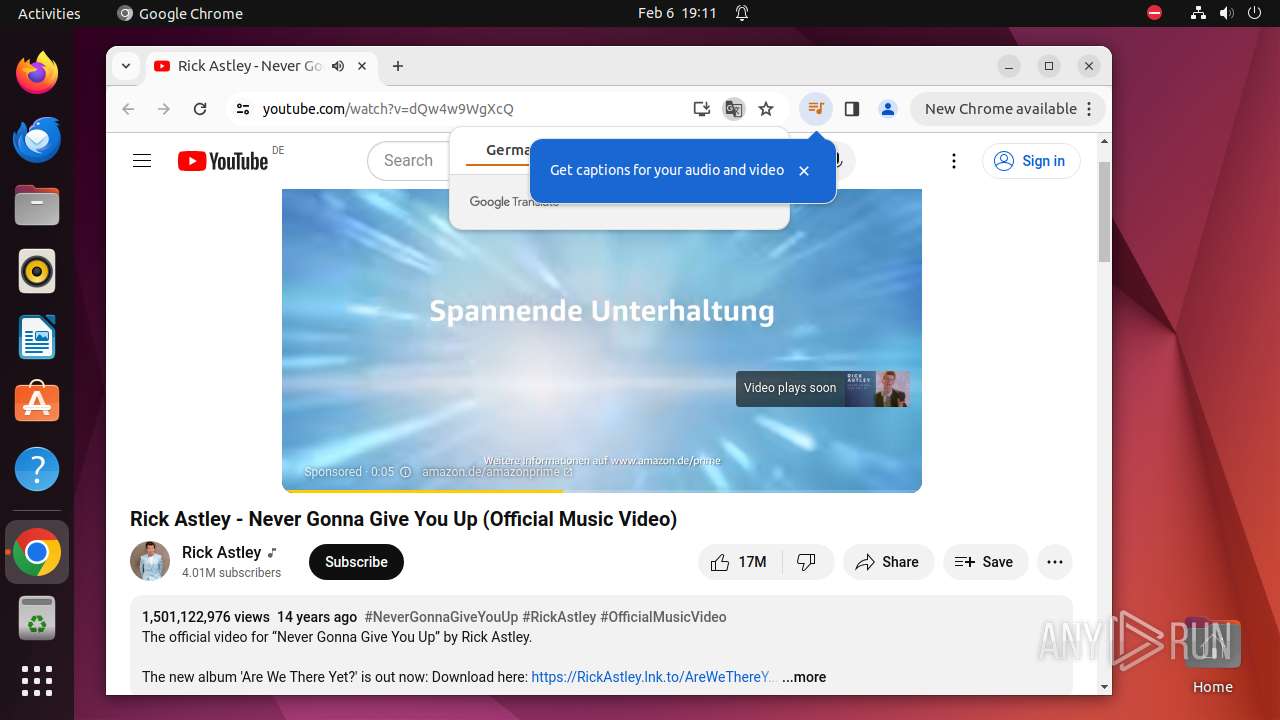Open Chrome three-dot menu
This screenshot has width=1280, height=720.
pos(1090,109)
